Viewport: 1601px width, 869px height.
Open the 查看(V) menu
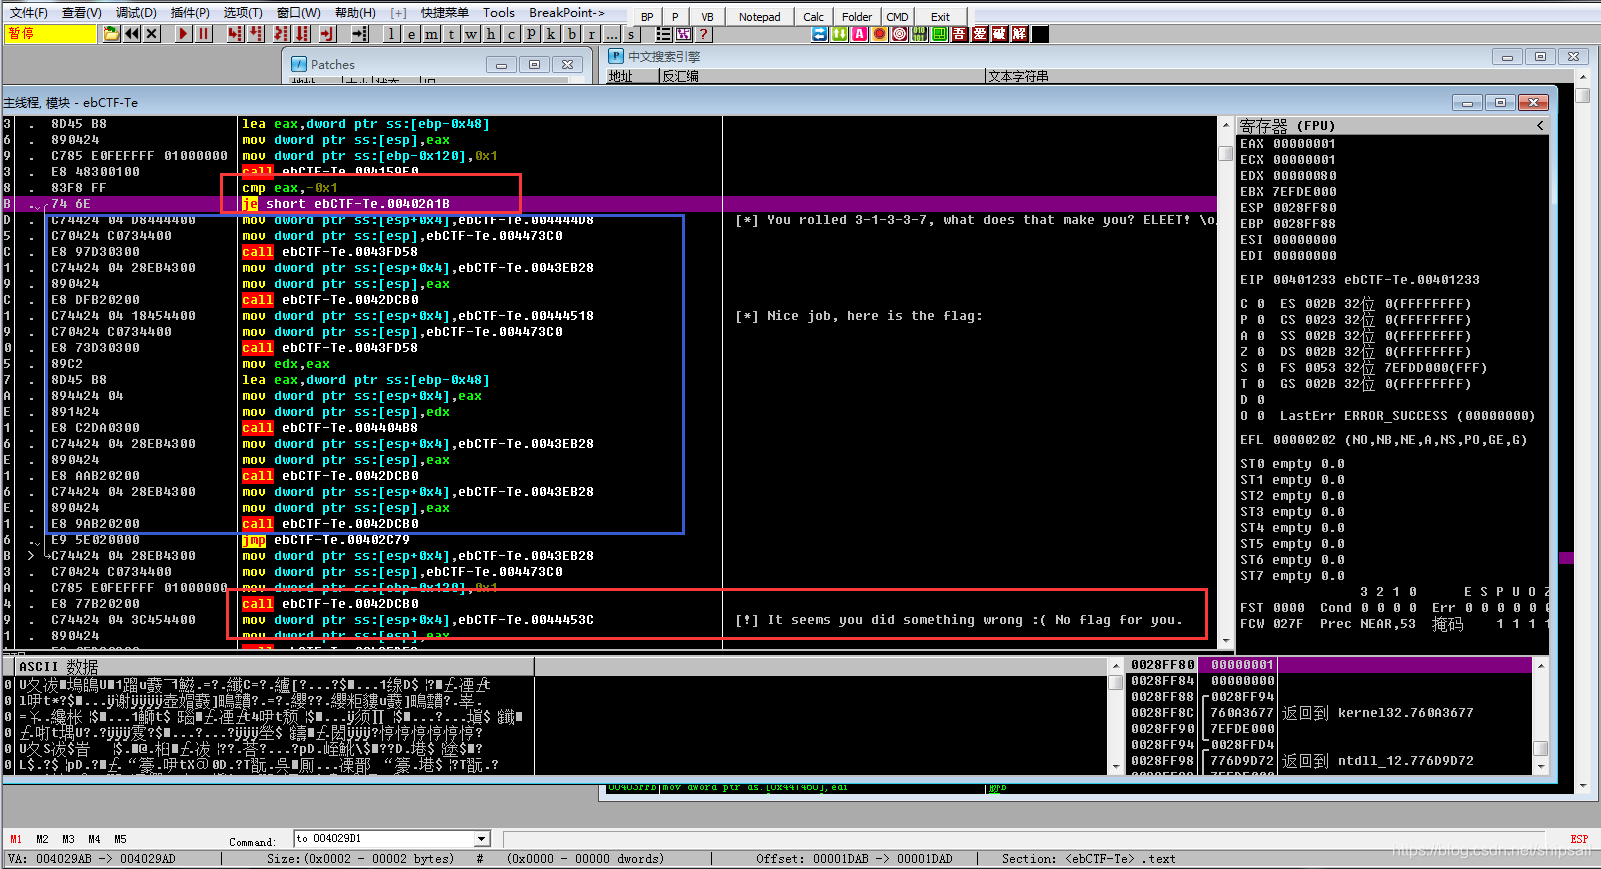(81, 13)
